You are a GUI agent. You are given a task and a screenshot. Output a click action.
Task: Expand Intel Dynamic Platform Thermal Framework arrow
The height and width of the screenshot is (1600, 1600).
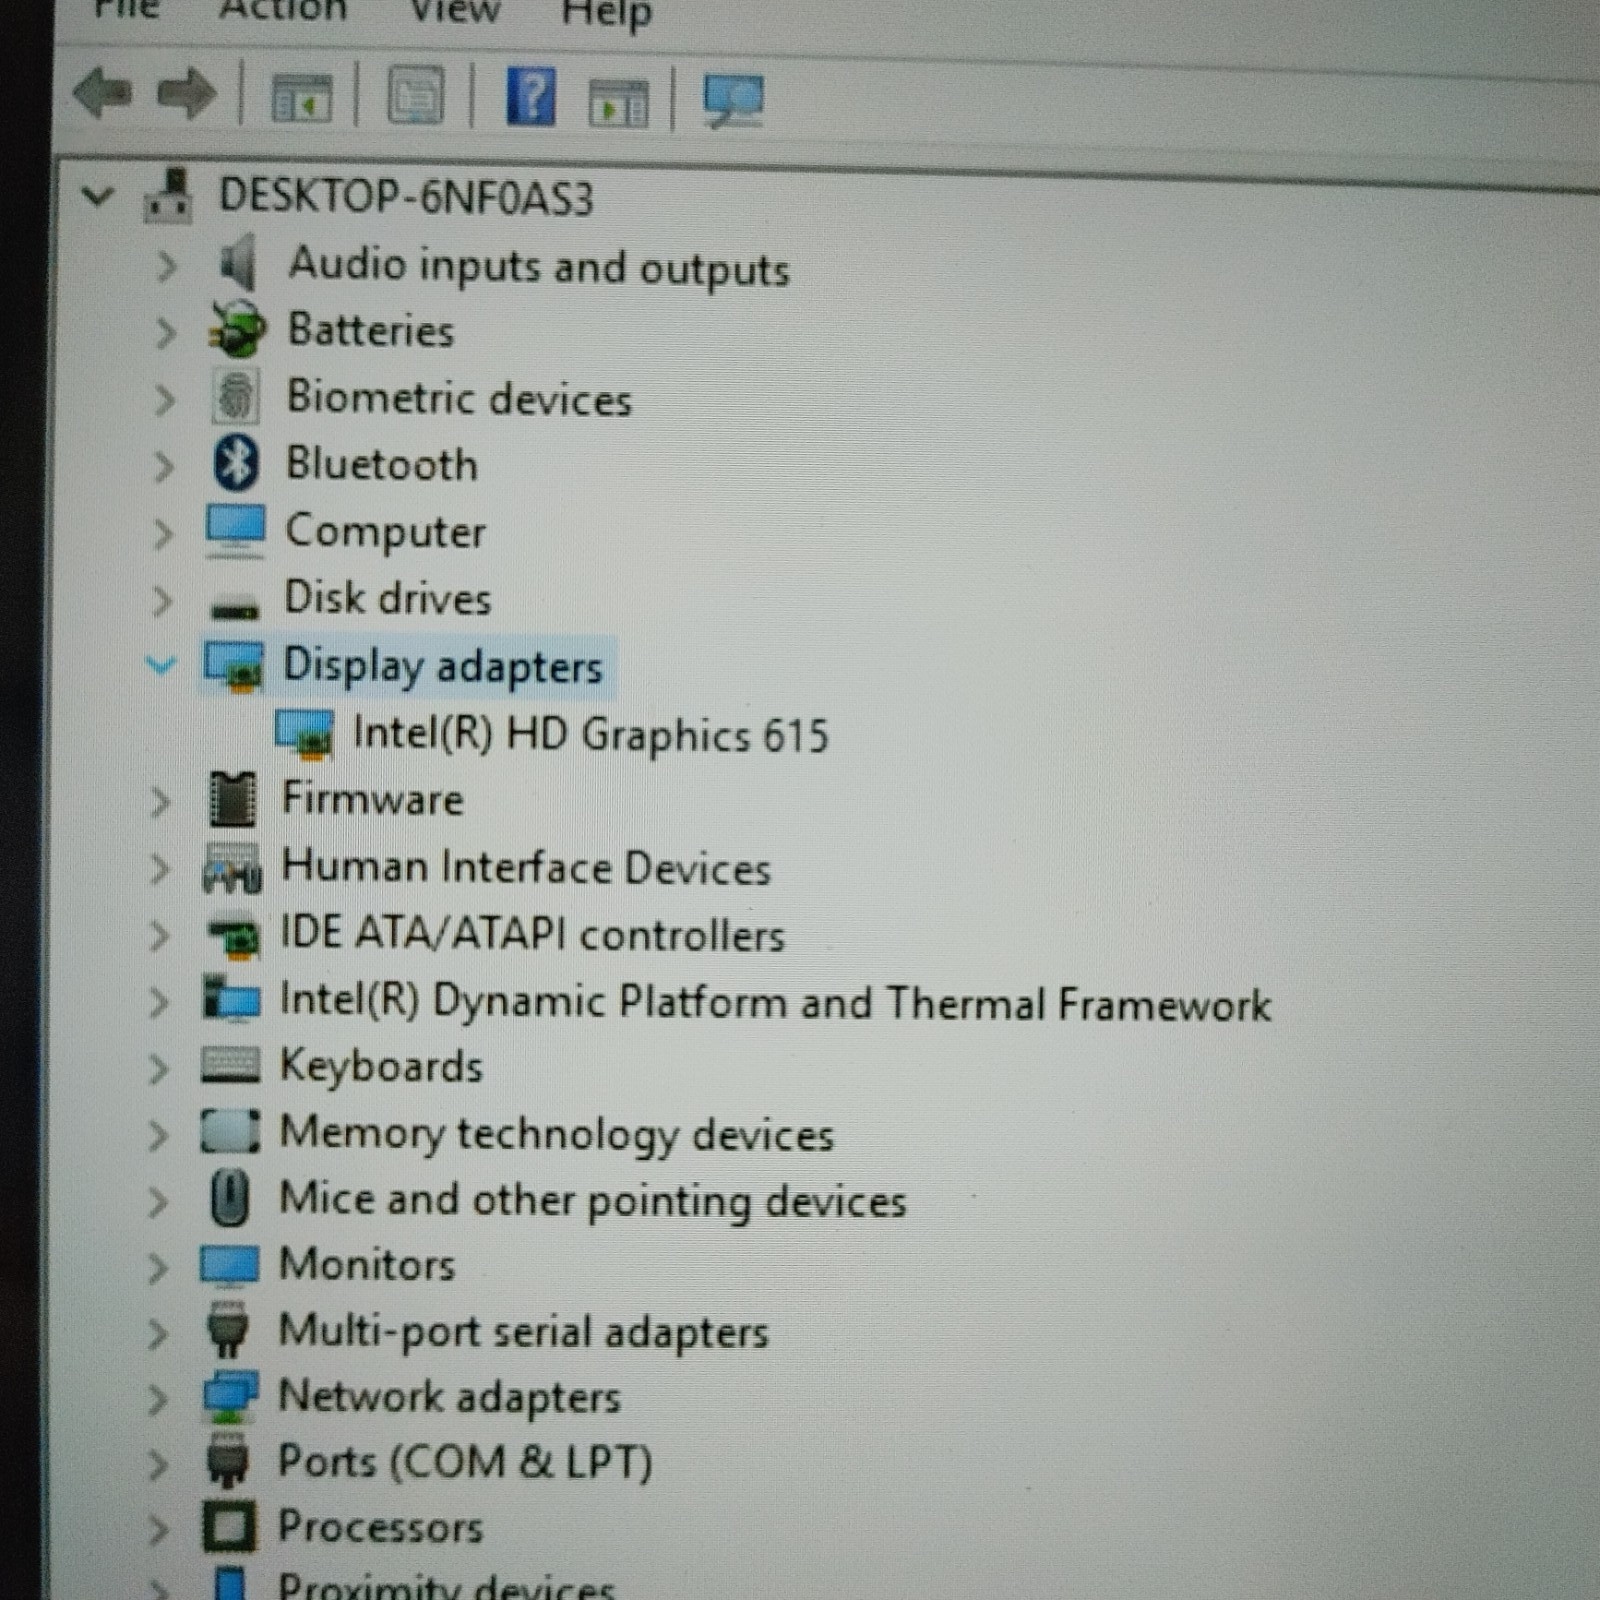pos(158,1002)
